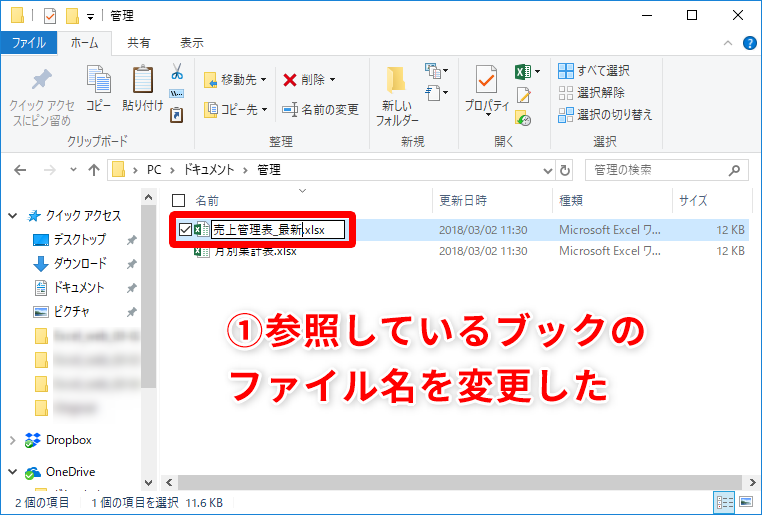Uncheck the 売上管理表_最新.xlsx checkbox
762x515 pixels.
point(185,229)
